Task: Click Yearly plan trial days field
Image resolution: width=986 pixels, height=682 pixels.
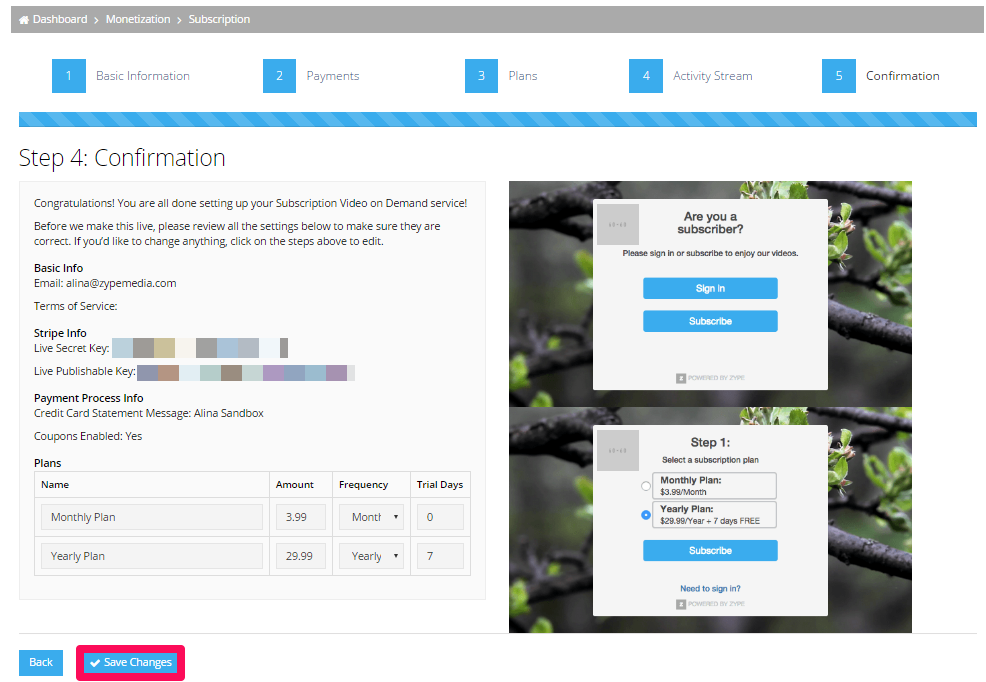Action: (x=440, y=556)
